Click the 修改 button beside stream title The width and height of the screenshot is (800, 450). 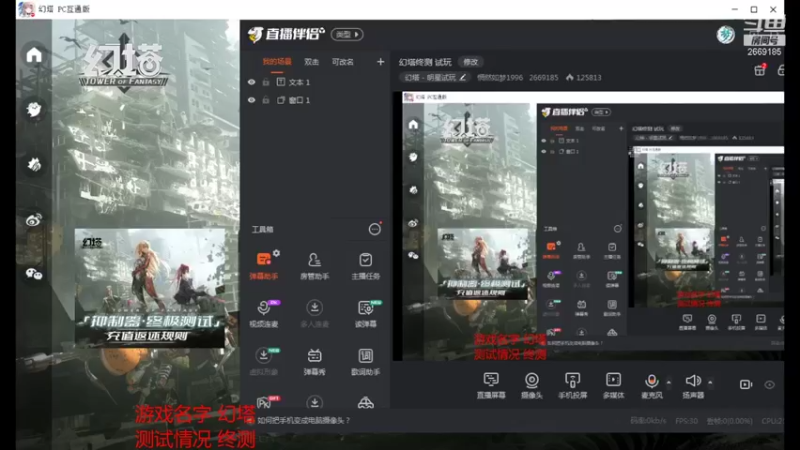click(x=470, y=62)
